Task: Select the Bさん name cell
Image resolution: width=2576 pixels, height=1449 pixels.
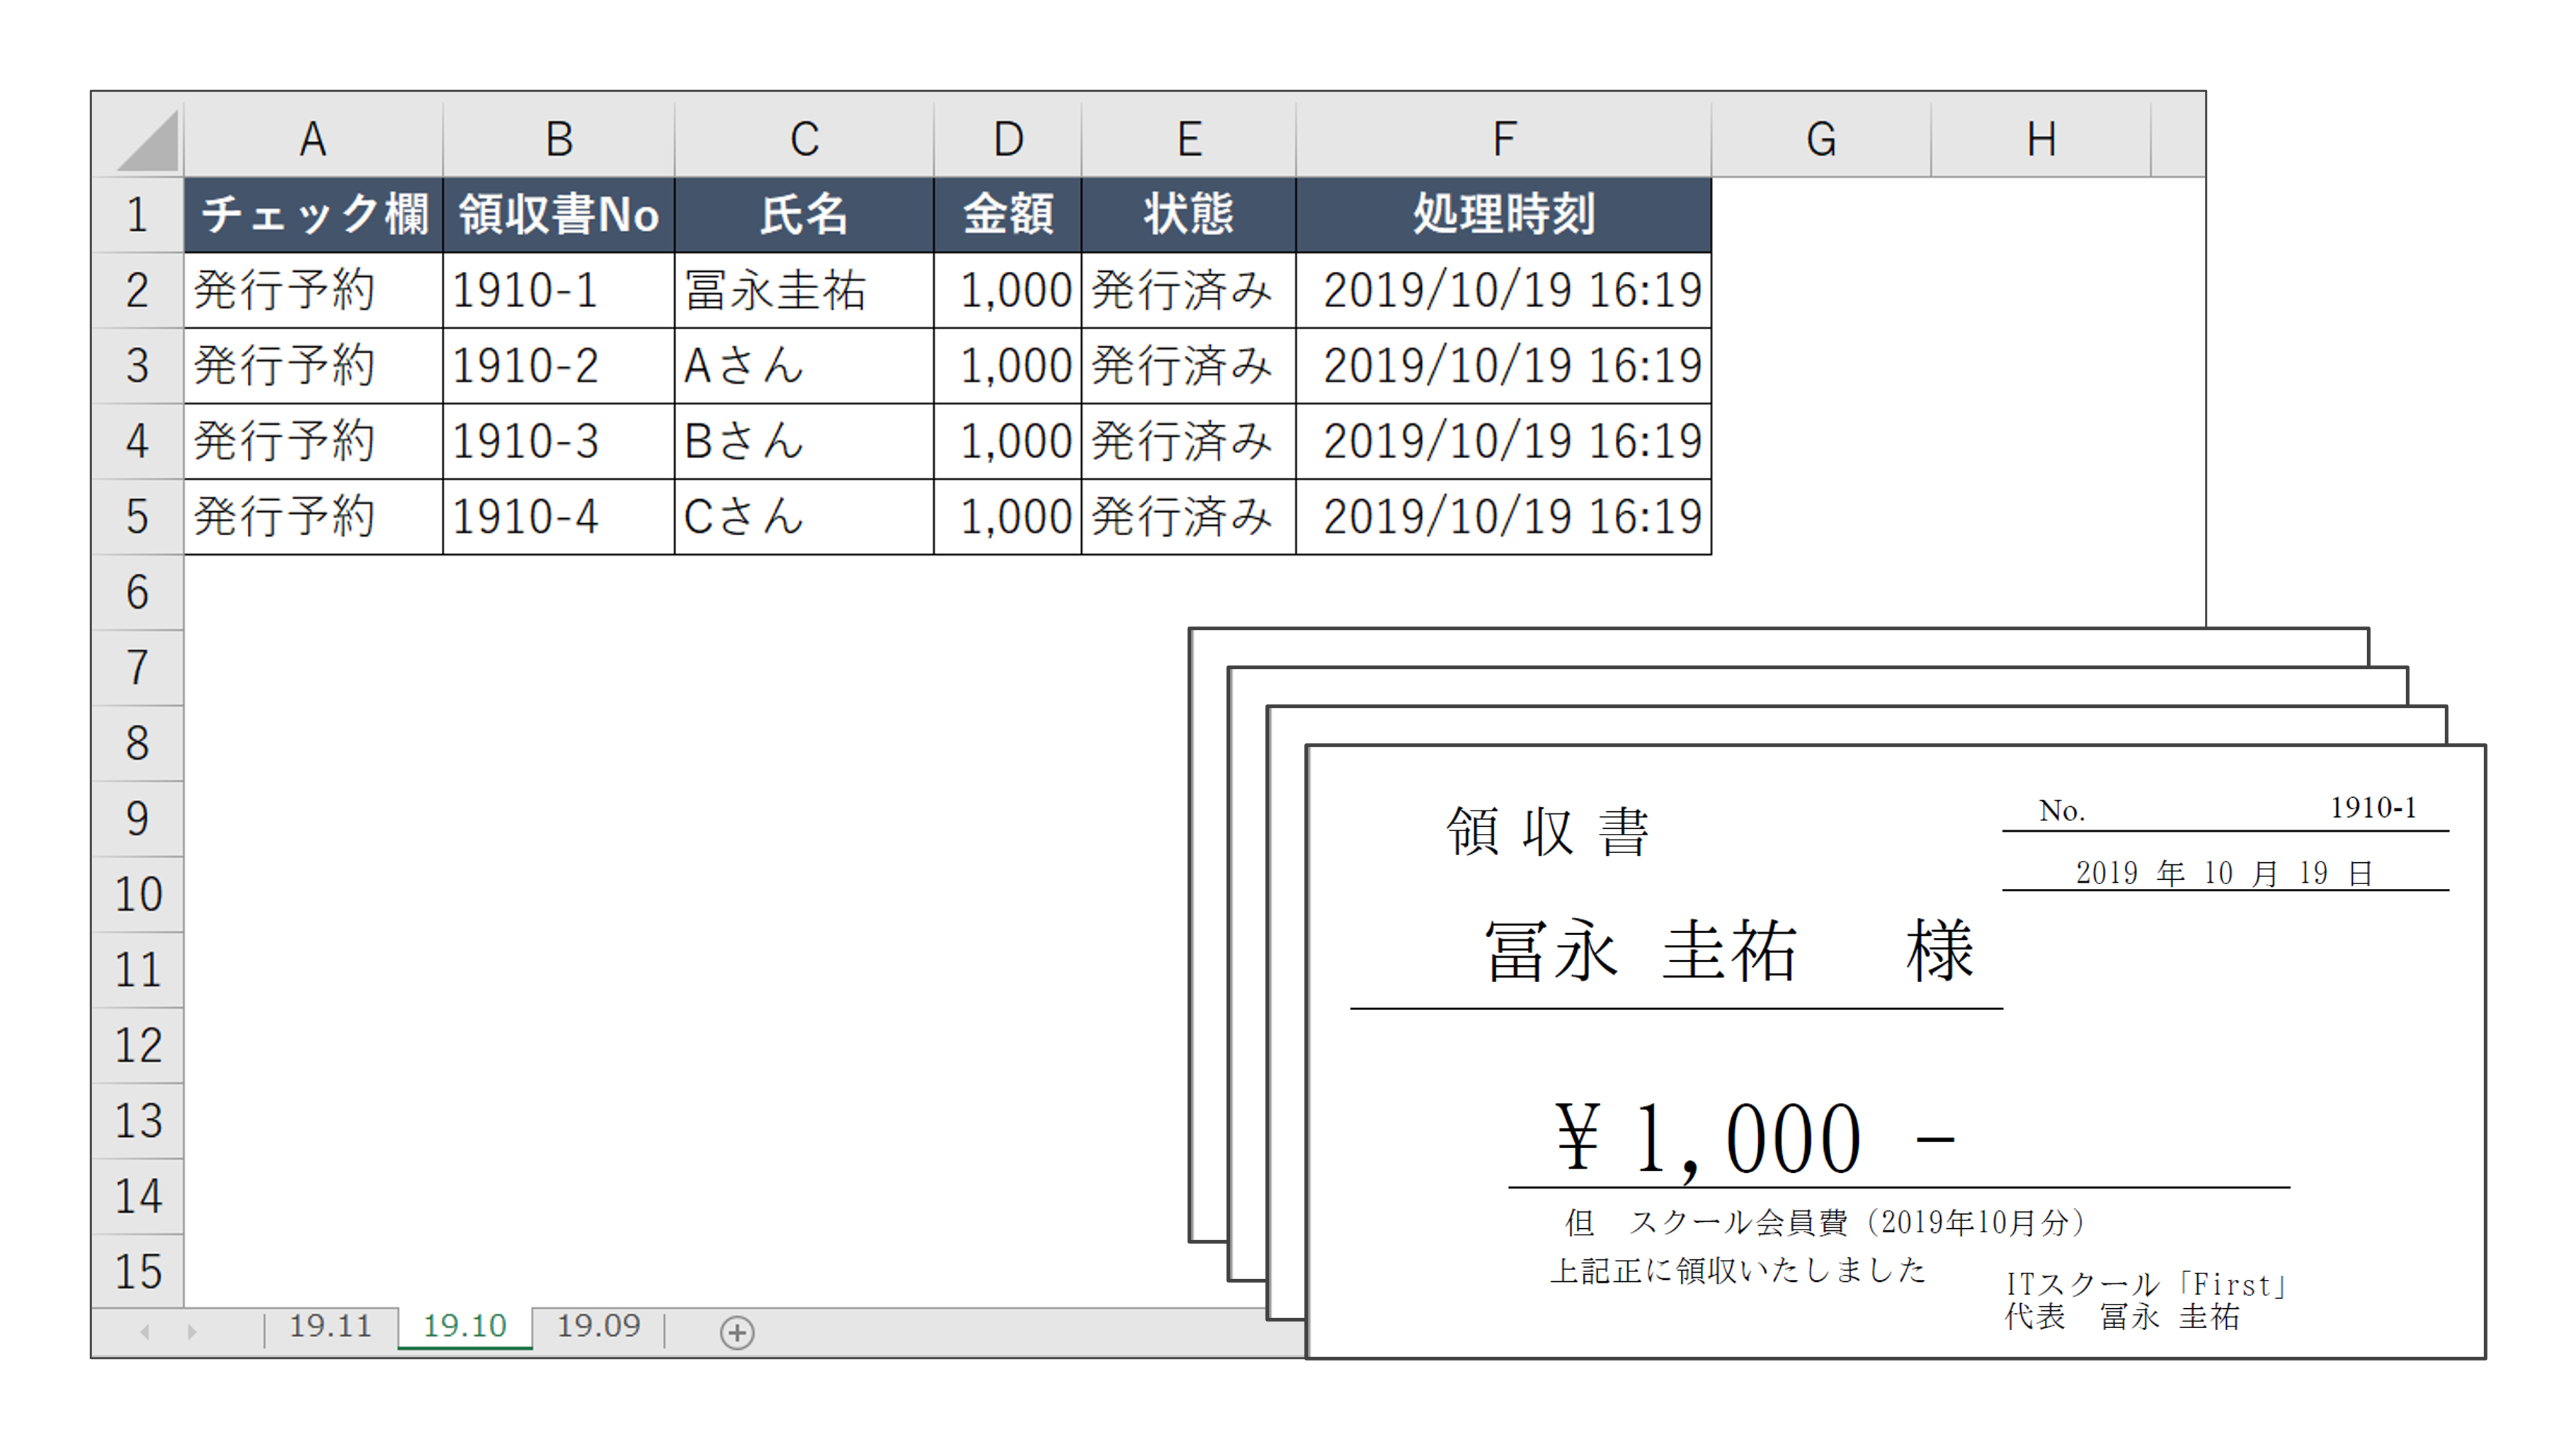Action: coord(804,441)
